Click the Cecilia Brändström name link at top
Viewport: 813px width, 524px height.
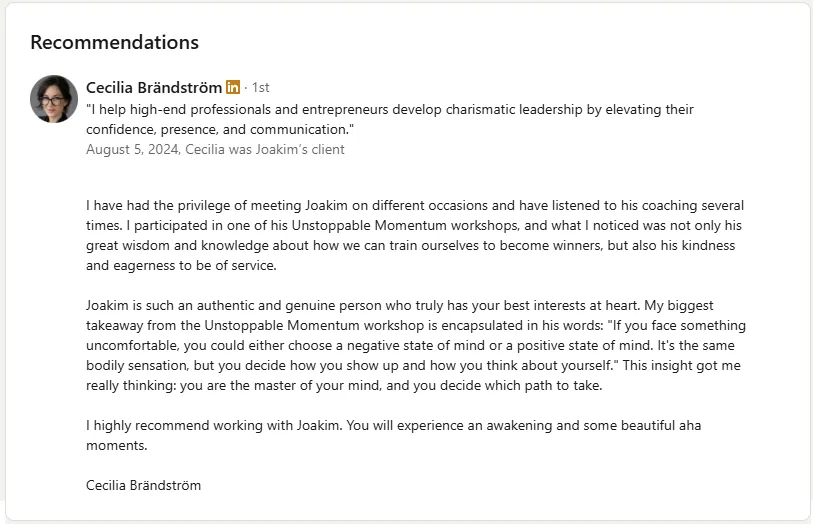coord(154,88)
